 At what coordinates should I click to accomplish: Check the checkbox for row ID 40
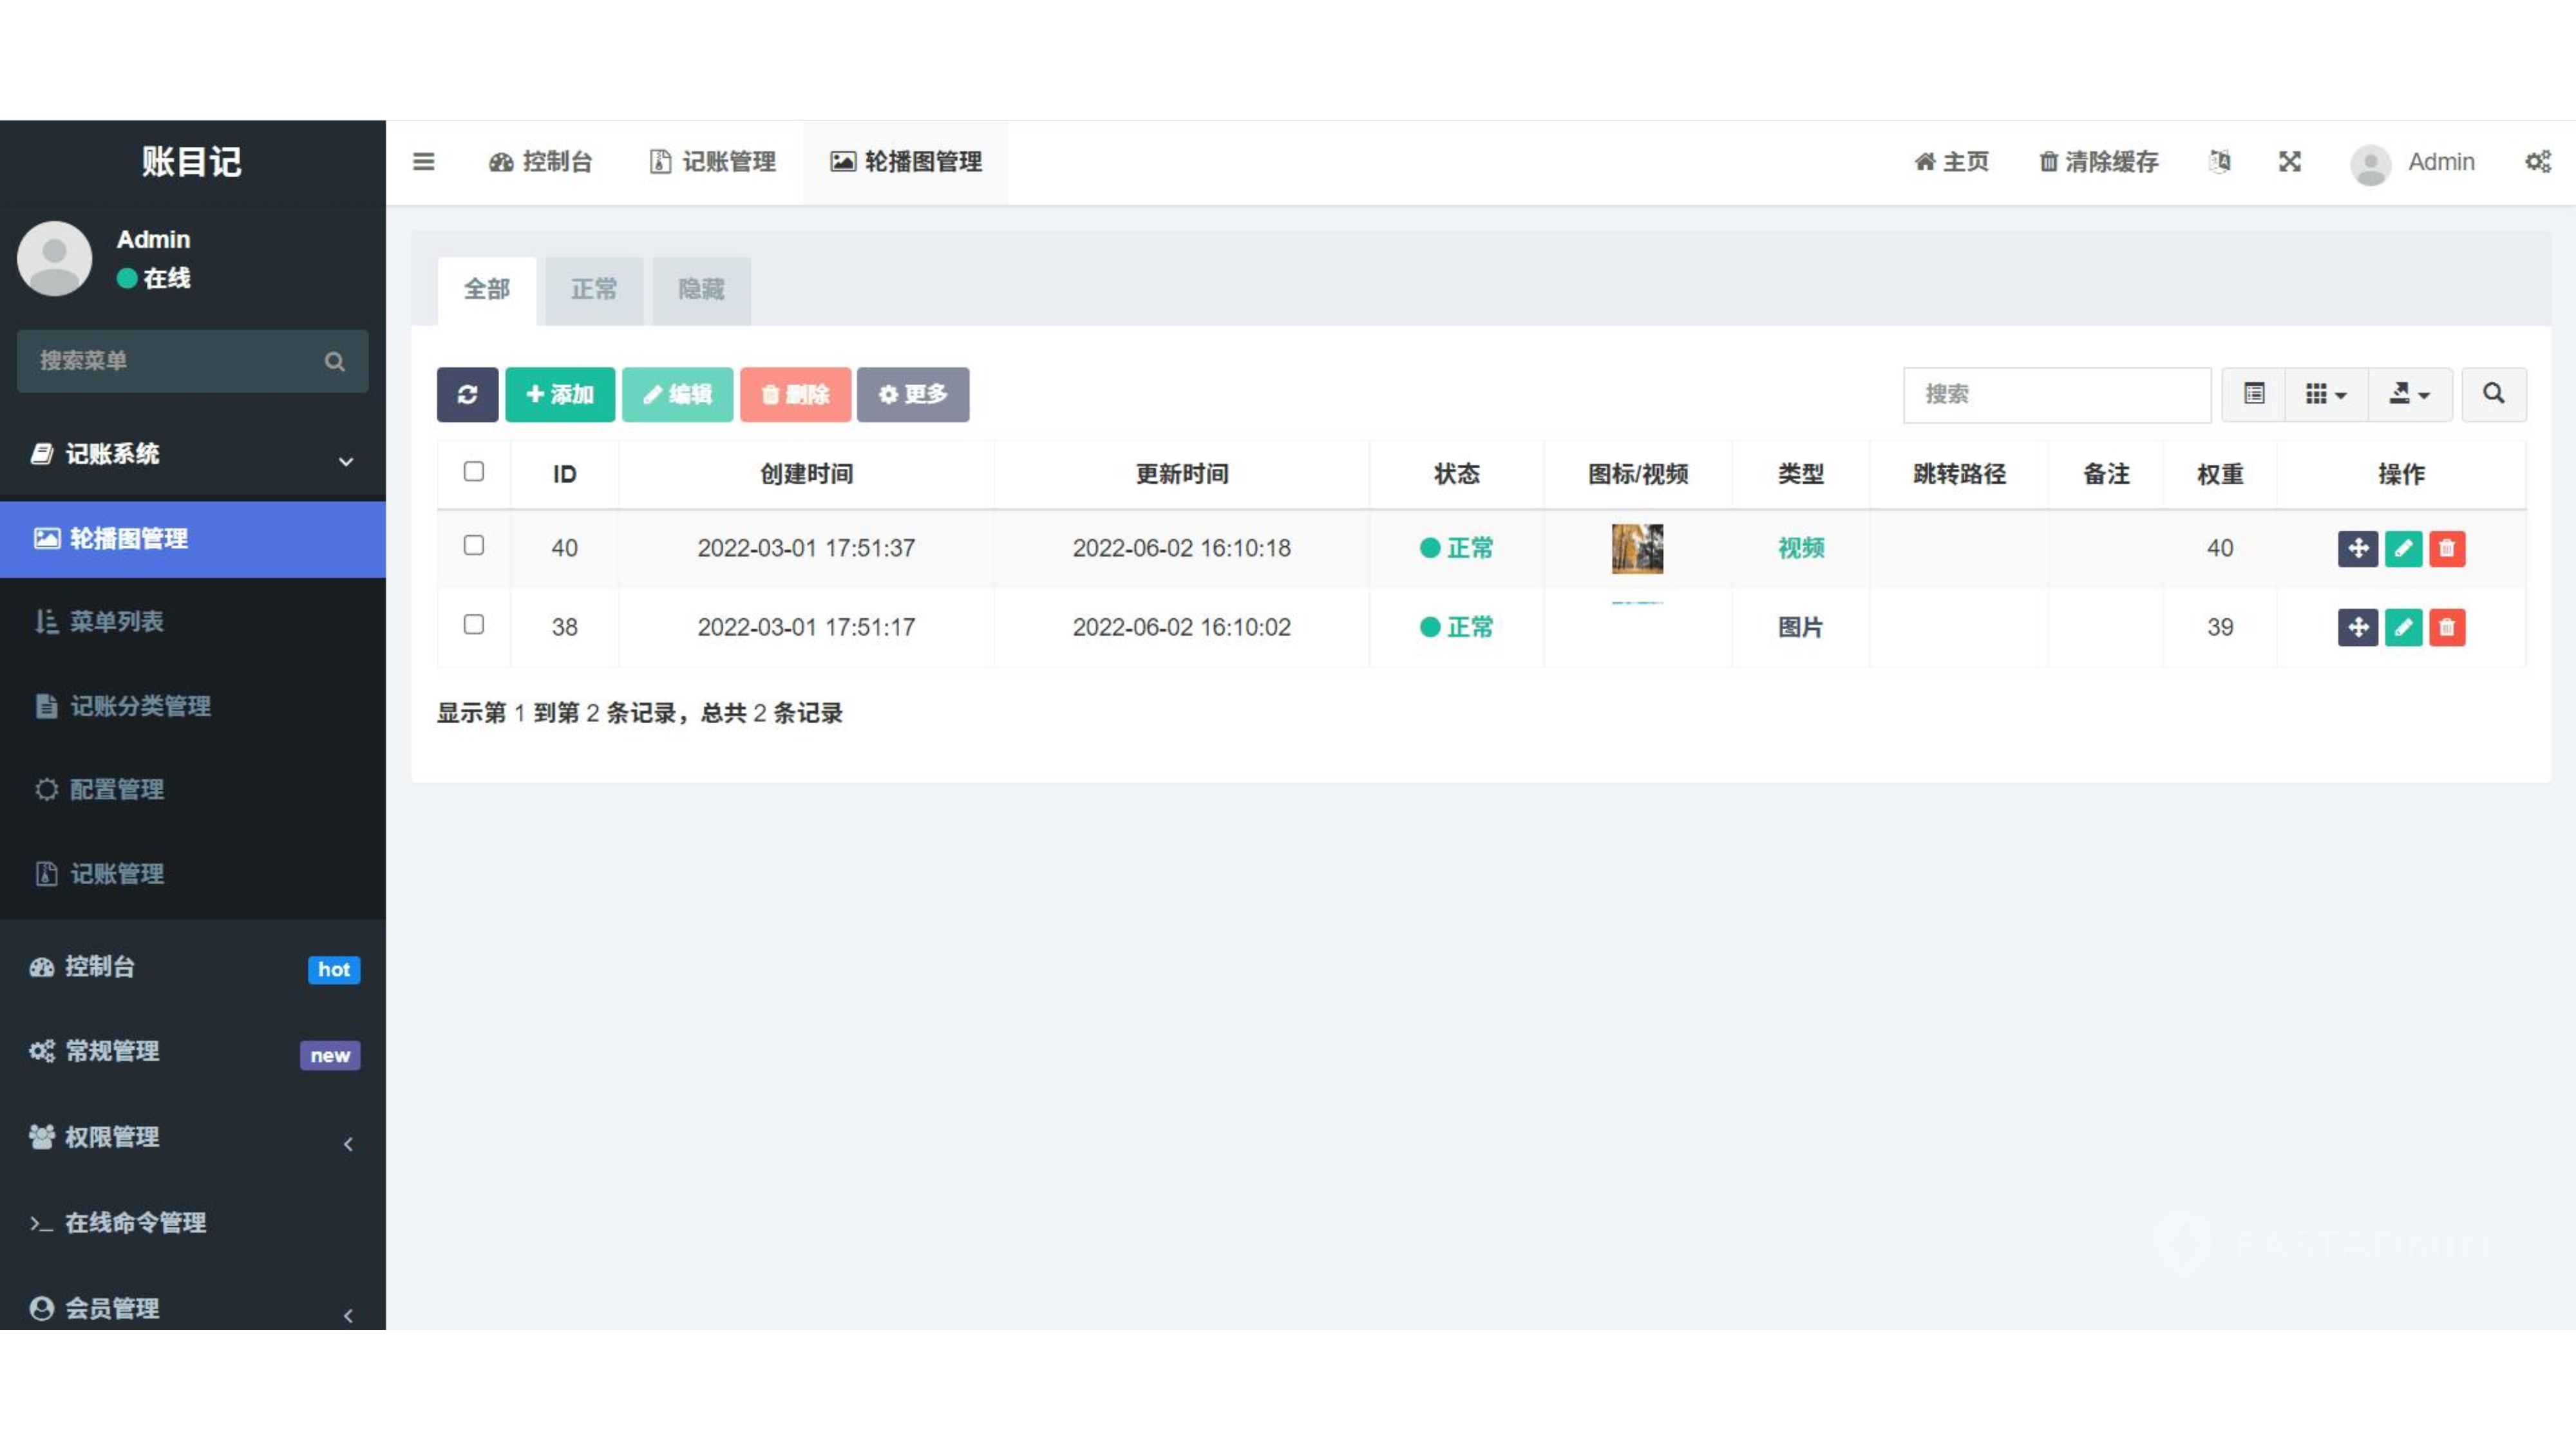(x=474, y=545)
